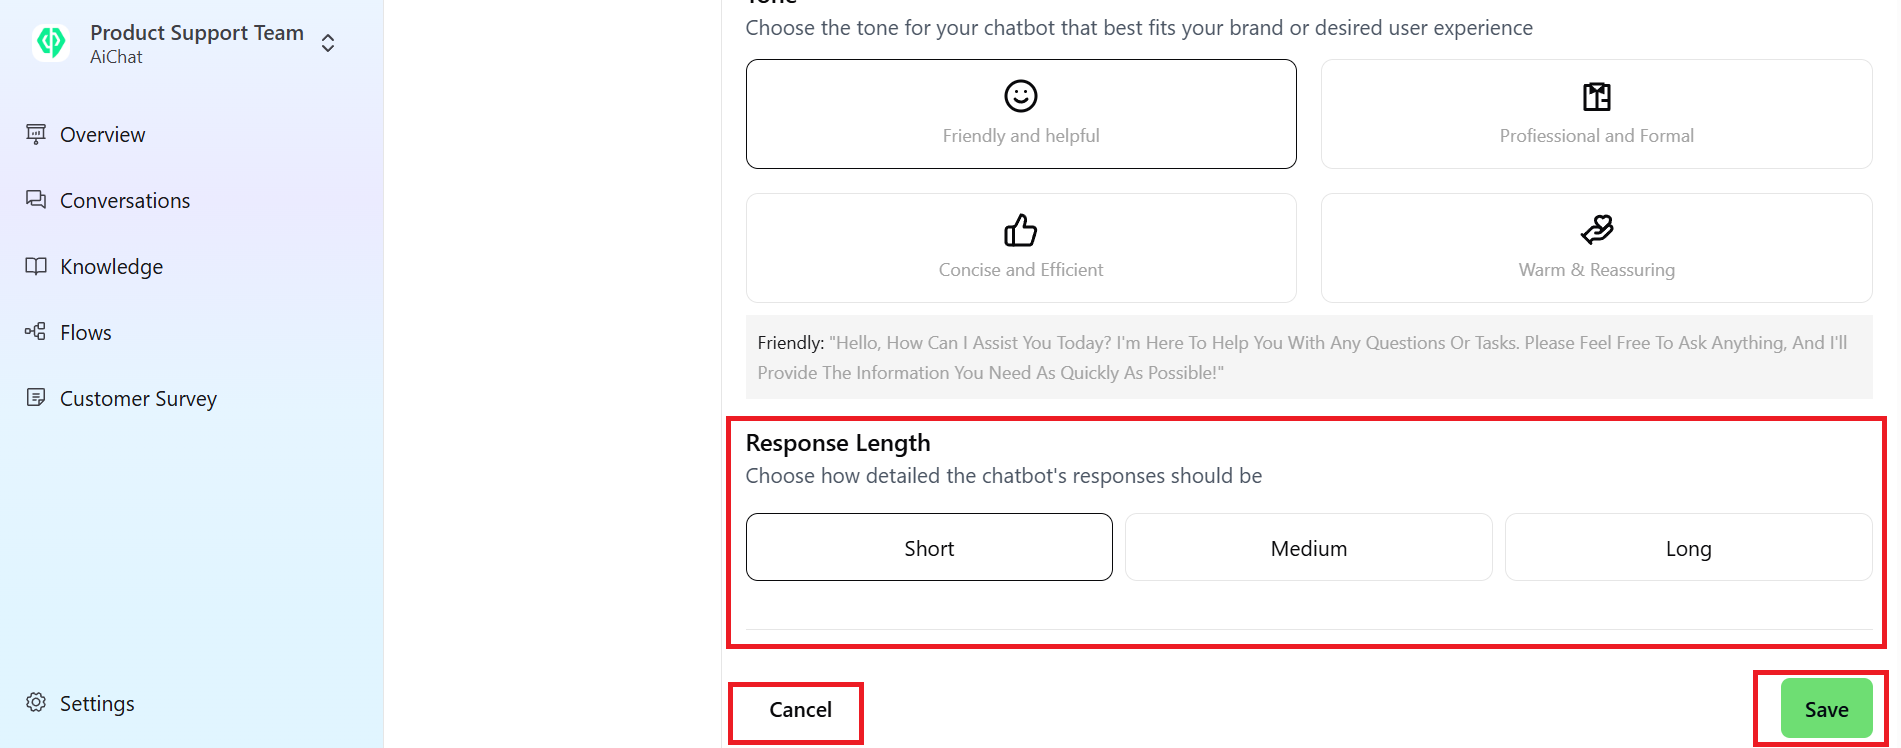1901x748 pixels.
Task: Click the smiley face tone icon
Action: 1020,96
